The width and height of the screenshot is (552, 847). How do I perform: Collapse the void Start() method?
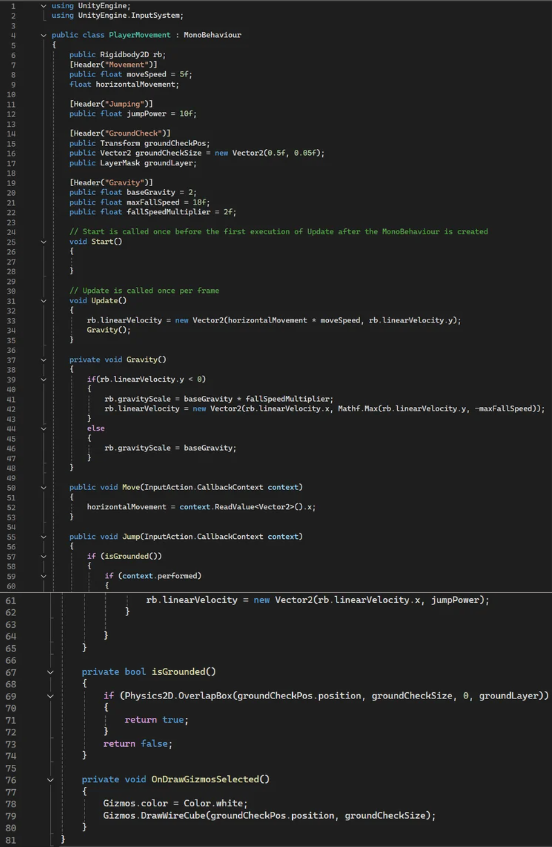(x=43, y=241)
